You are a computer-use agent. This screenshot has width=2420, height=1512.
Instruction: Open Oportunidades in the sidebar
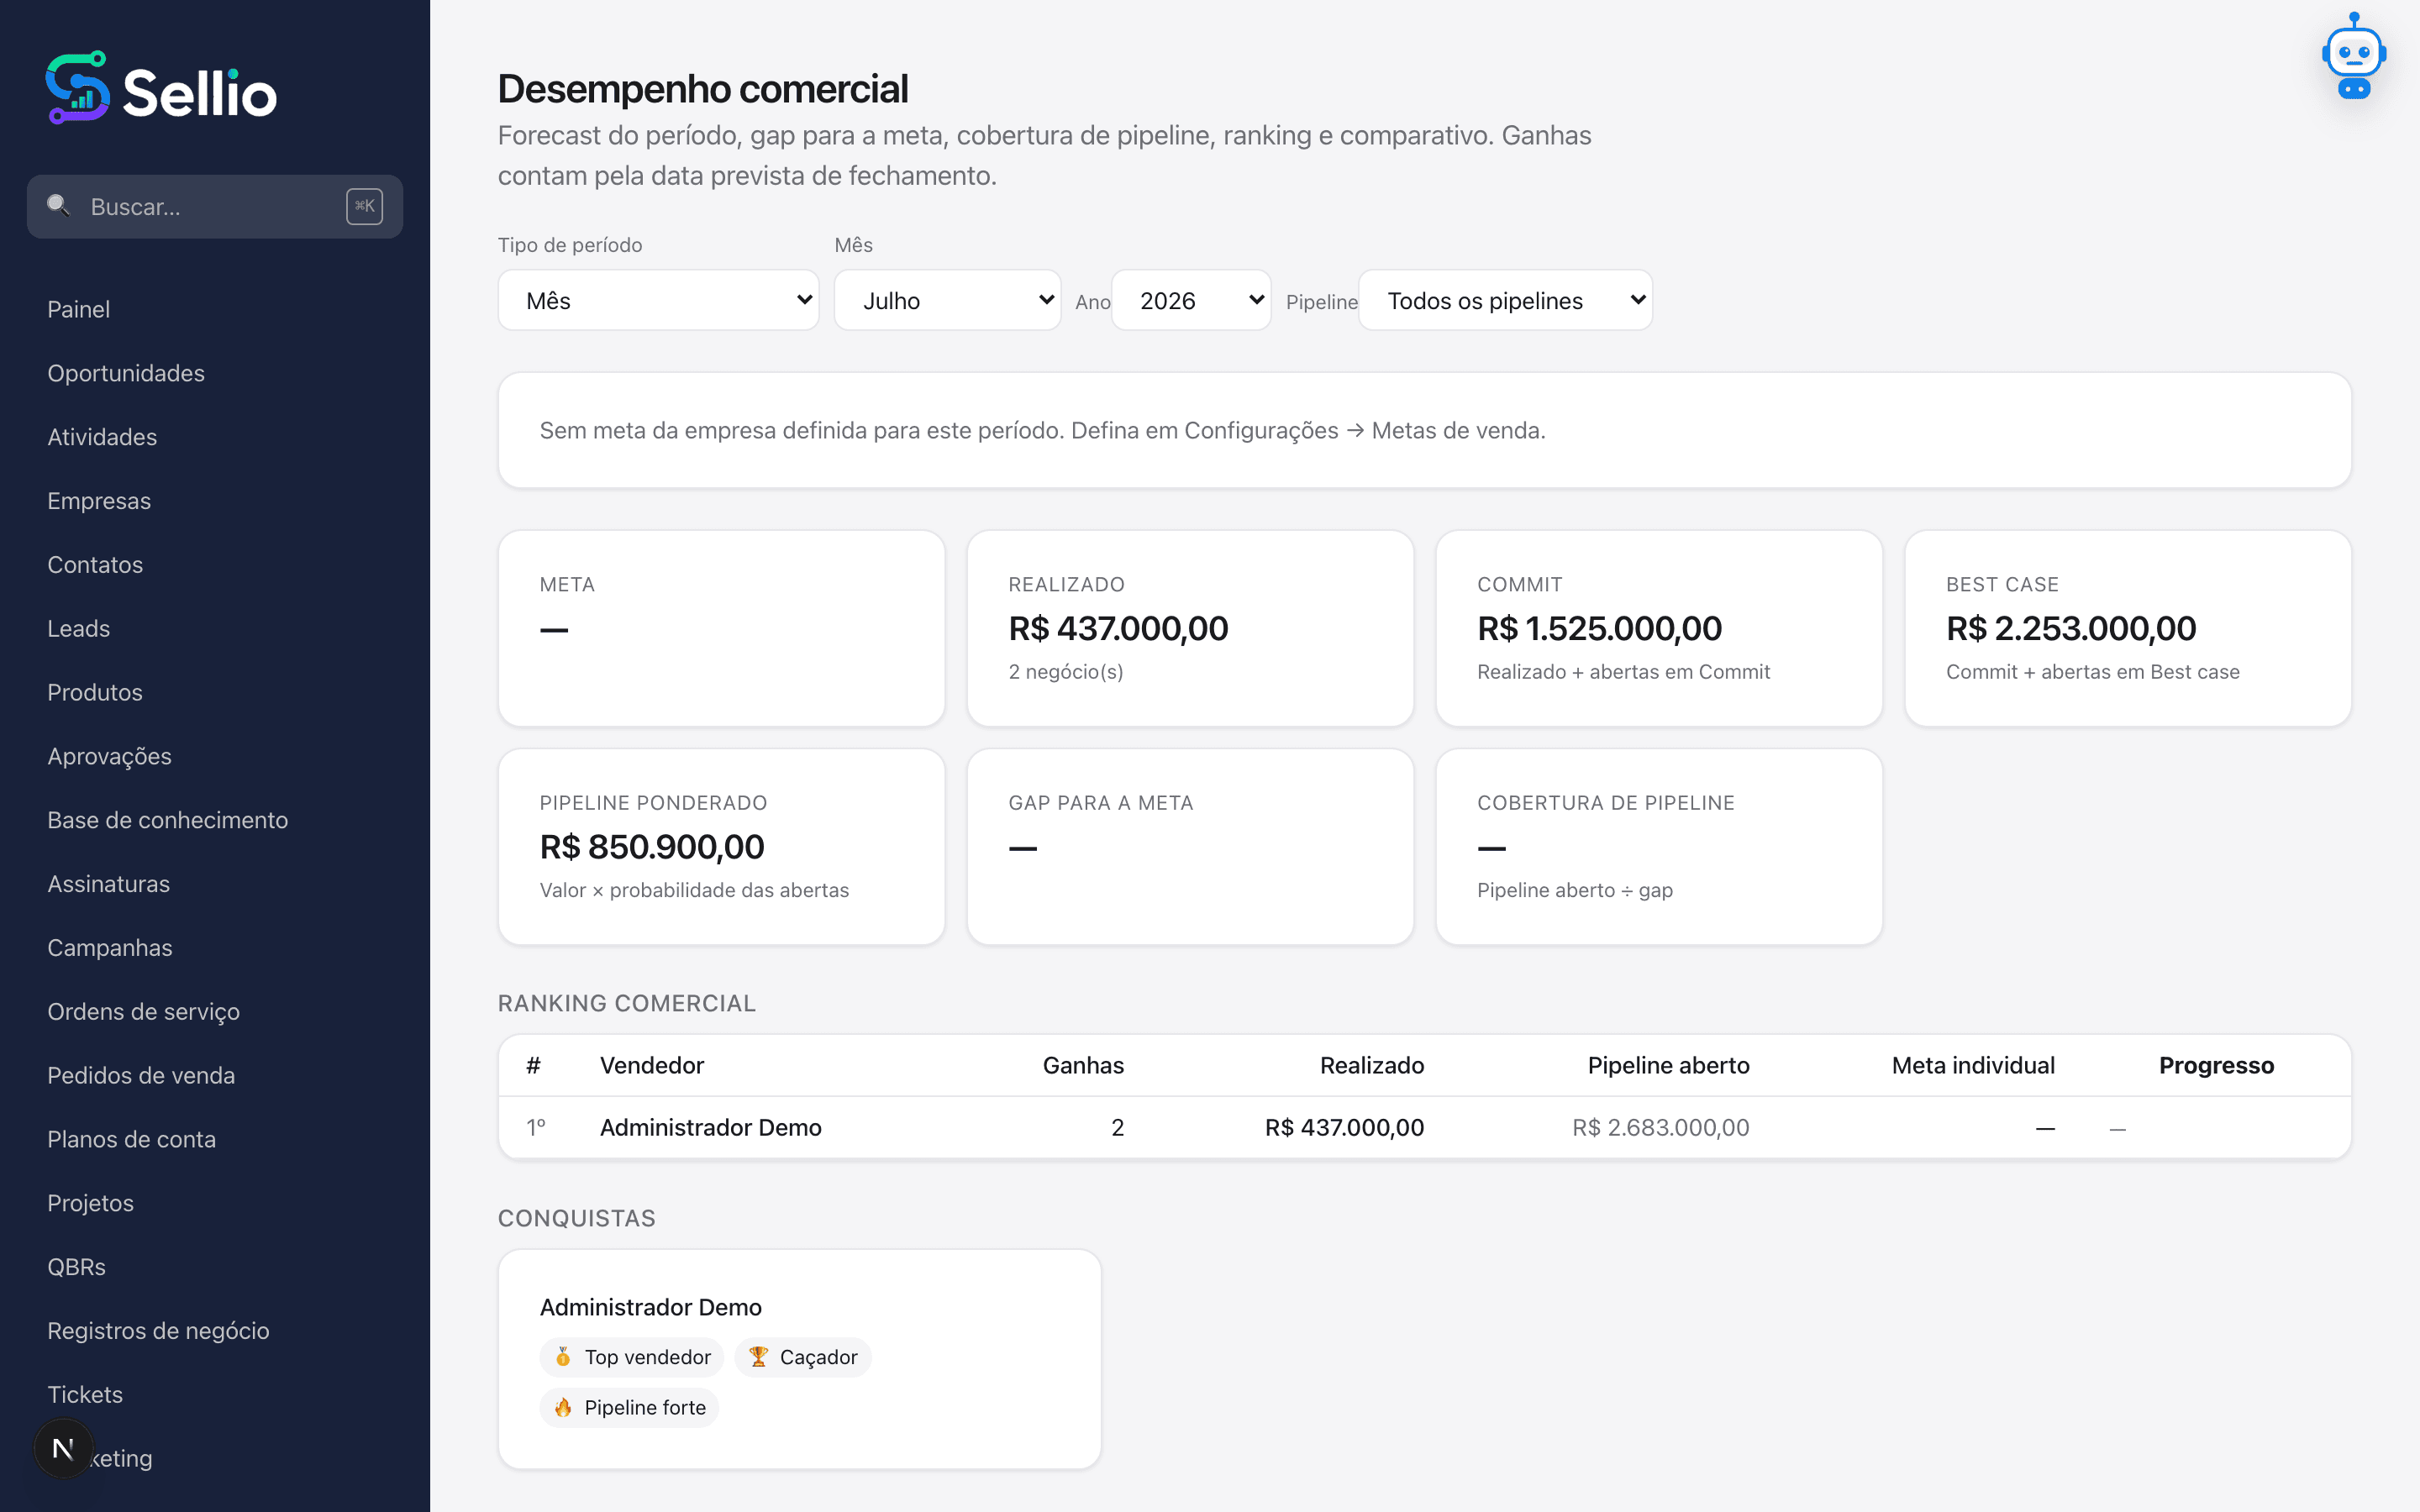[126, 373]
